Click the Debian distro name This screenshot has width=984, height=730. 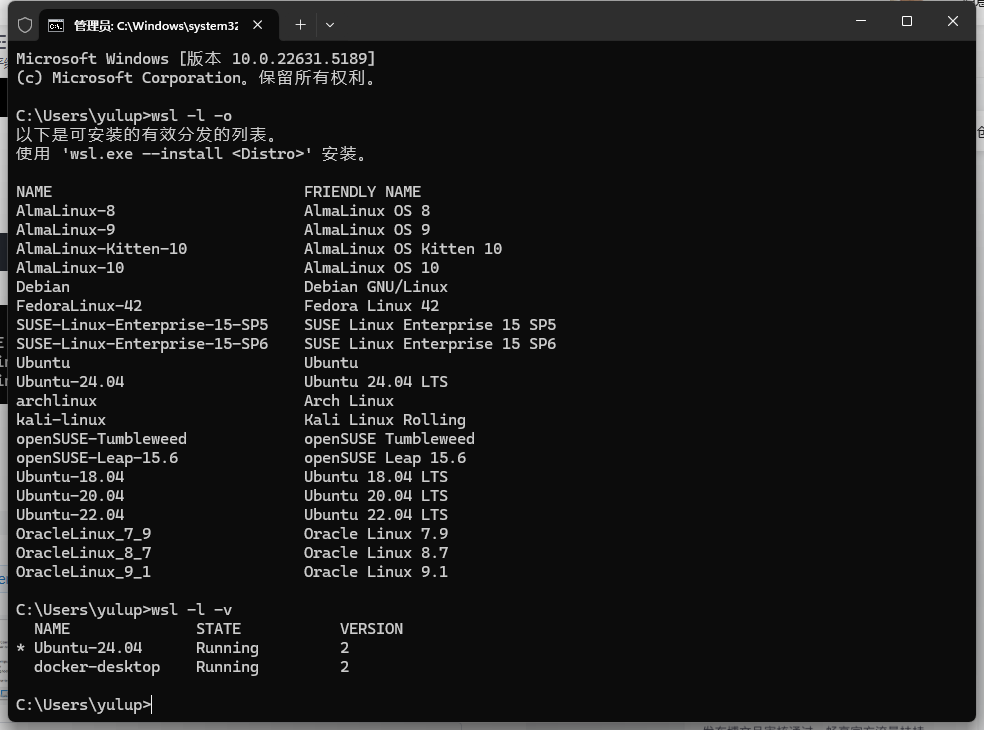(42, 286)
